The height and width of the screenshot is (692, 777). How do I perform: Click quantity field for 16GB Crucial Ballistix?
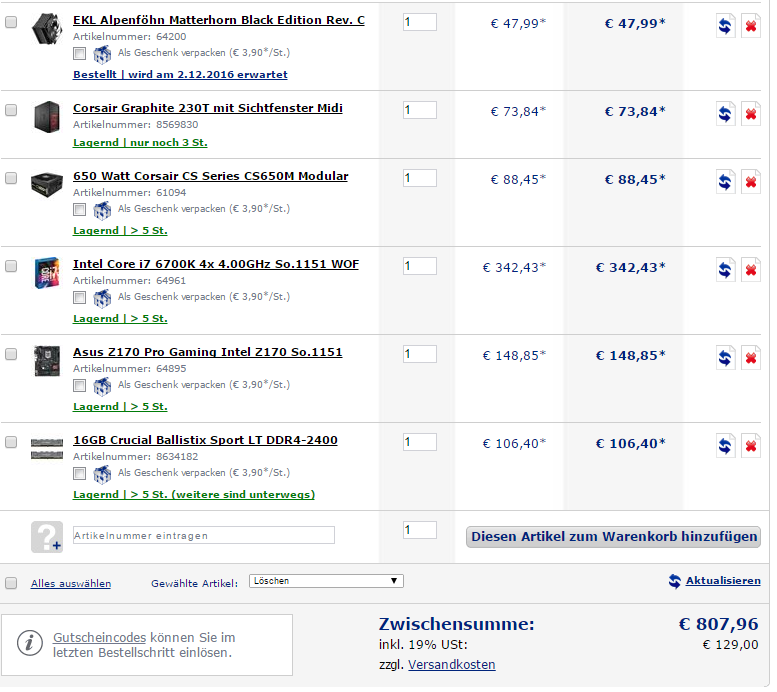pyautogui.click(x=420, y=442)
